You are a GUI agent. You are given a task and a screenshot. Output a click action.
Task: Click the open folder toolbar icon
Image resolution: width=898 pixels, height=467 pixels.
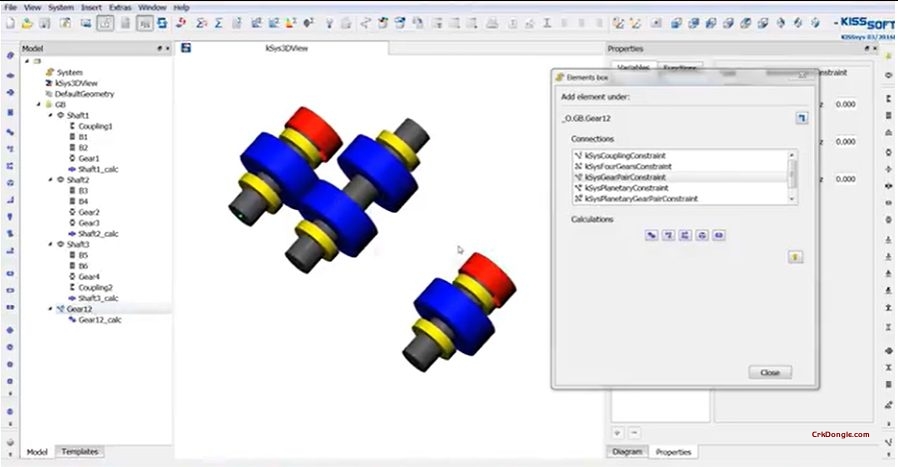(27, 23)
